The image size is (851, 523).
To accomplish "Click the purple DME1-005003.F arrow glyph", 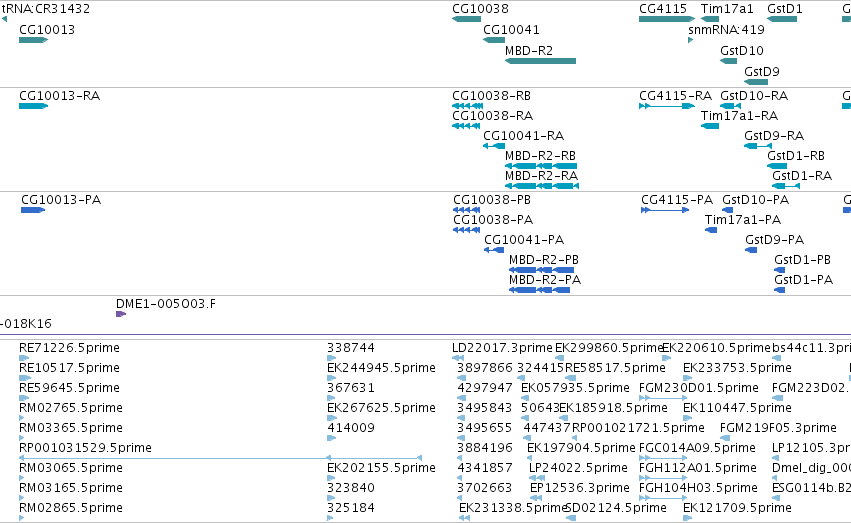I will [121, 314].
